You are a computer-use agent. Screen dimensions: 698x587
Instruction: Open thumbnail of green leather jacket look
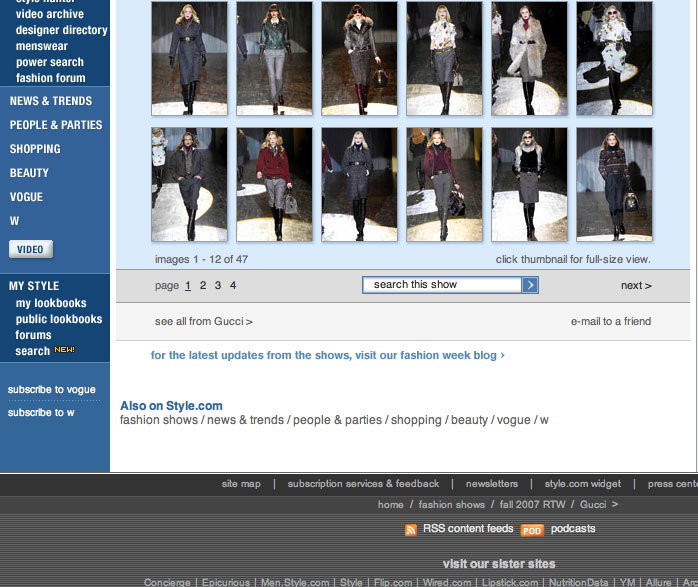[x=274, y=58]
